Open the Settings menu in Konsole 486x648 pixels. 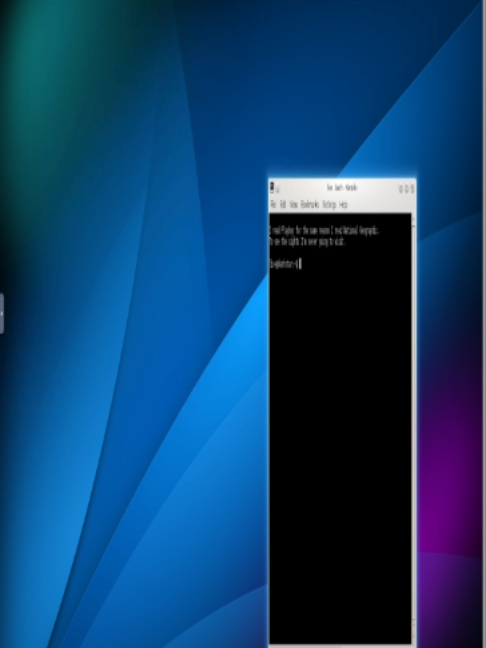[329, 204]
